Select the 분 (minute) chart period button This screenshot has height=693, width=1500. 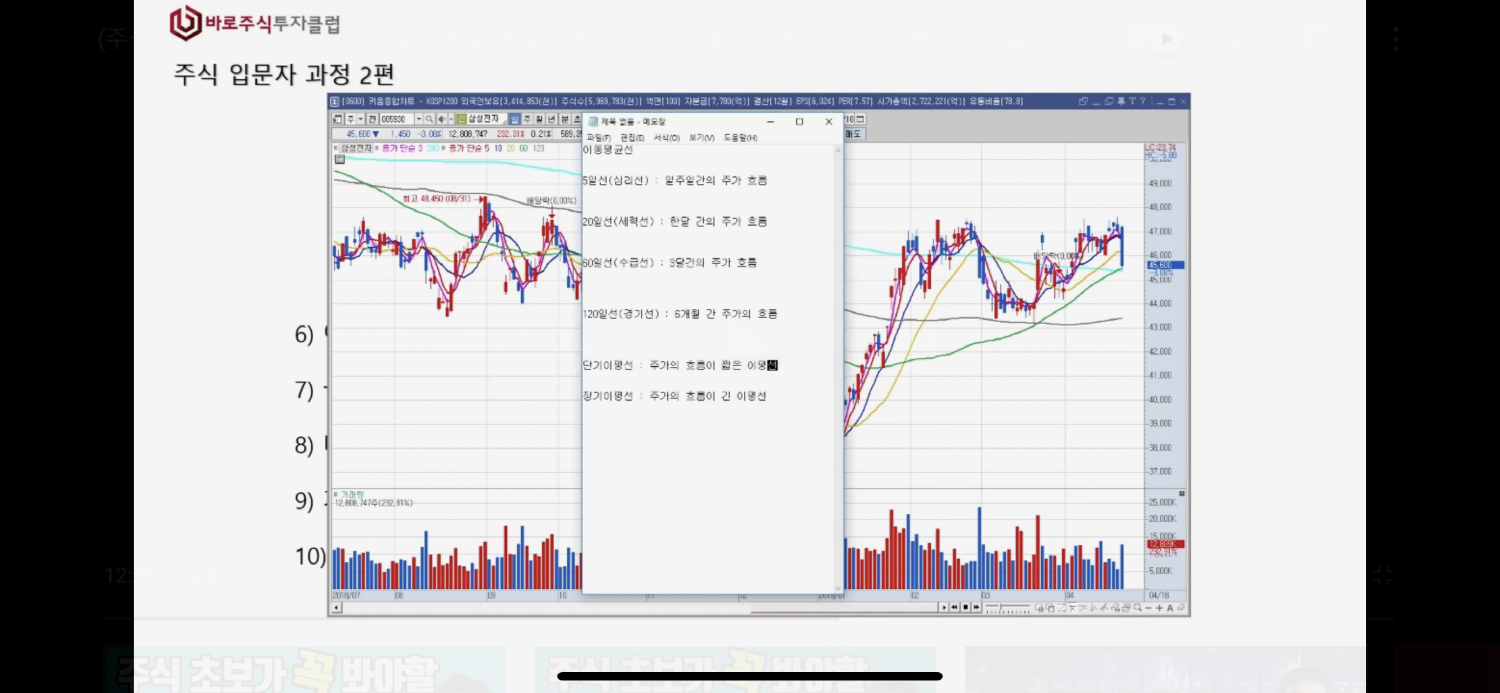coord(563,119)
